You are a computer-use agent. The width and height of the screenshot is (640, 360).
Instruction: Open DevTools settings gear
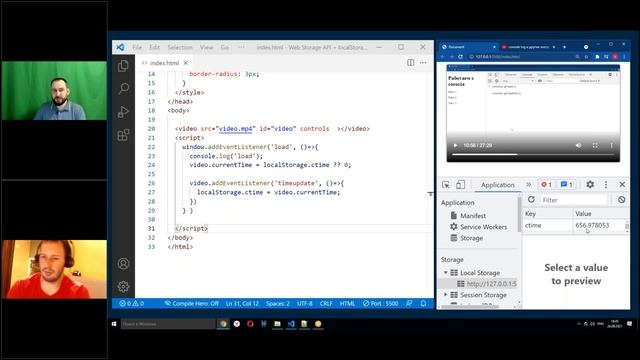click(x=590, y=184)
